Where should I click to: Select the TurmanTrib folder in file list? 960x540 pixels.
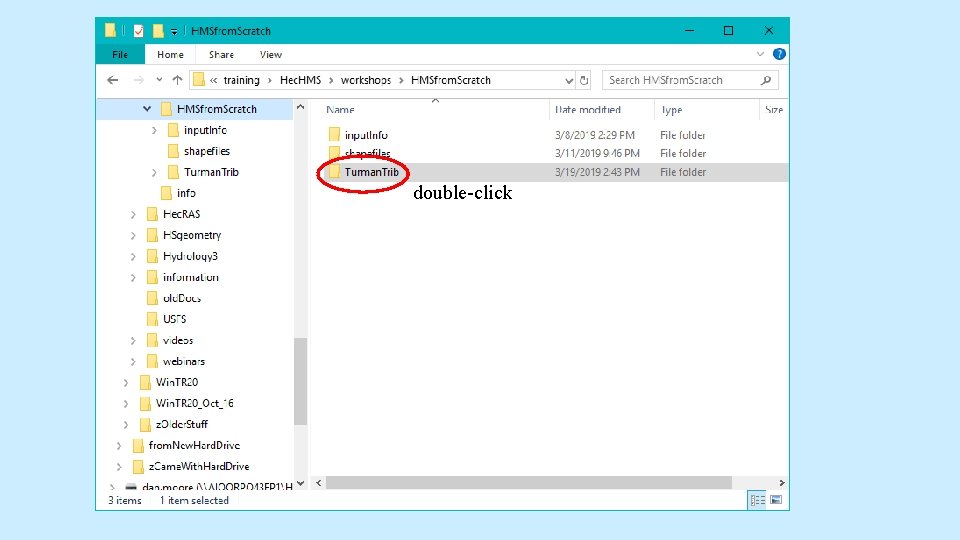click(x=371, y=172)
